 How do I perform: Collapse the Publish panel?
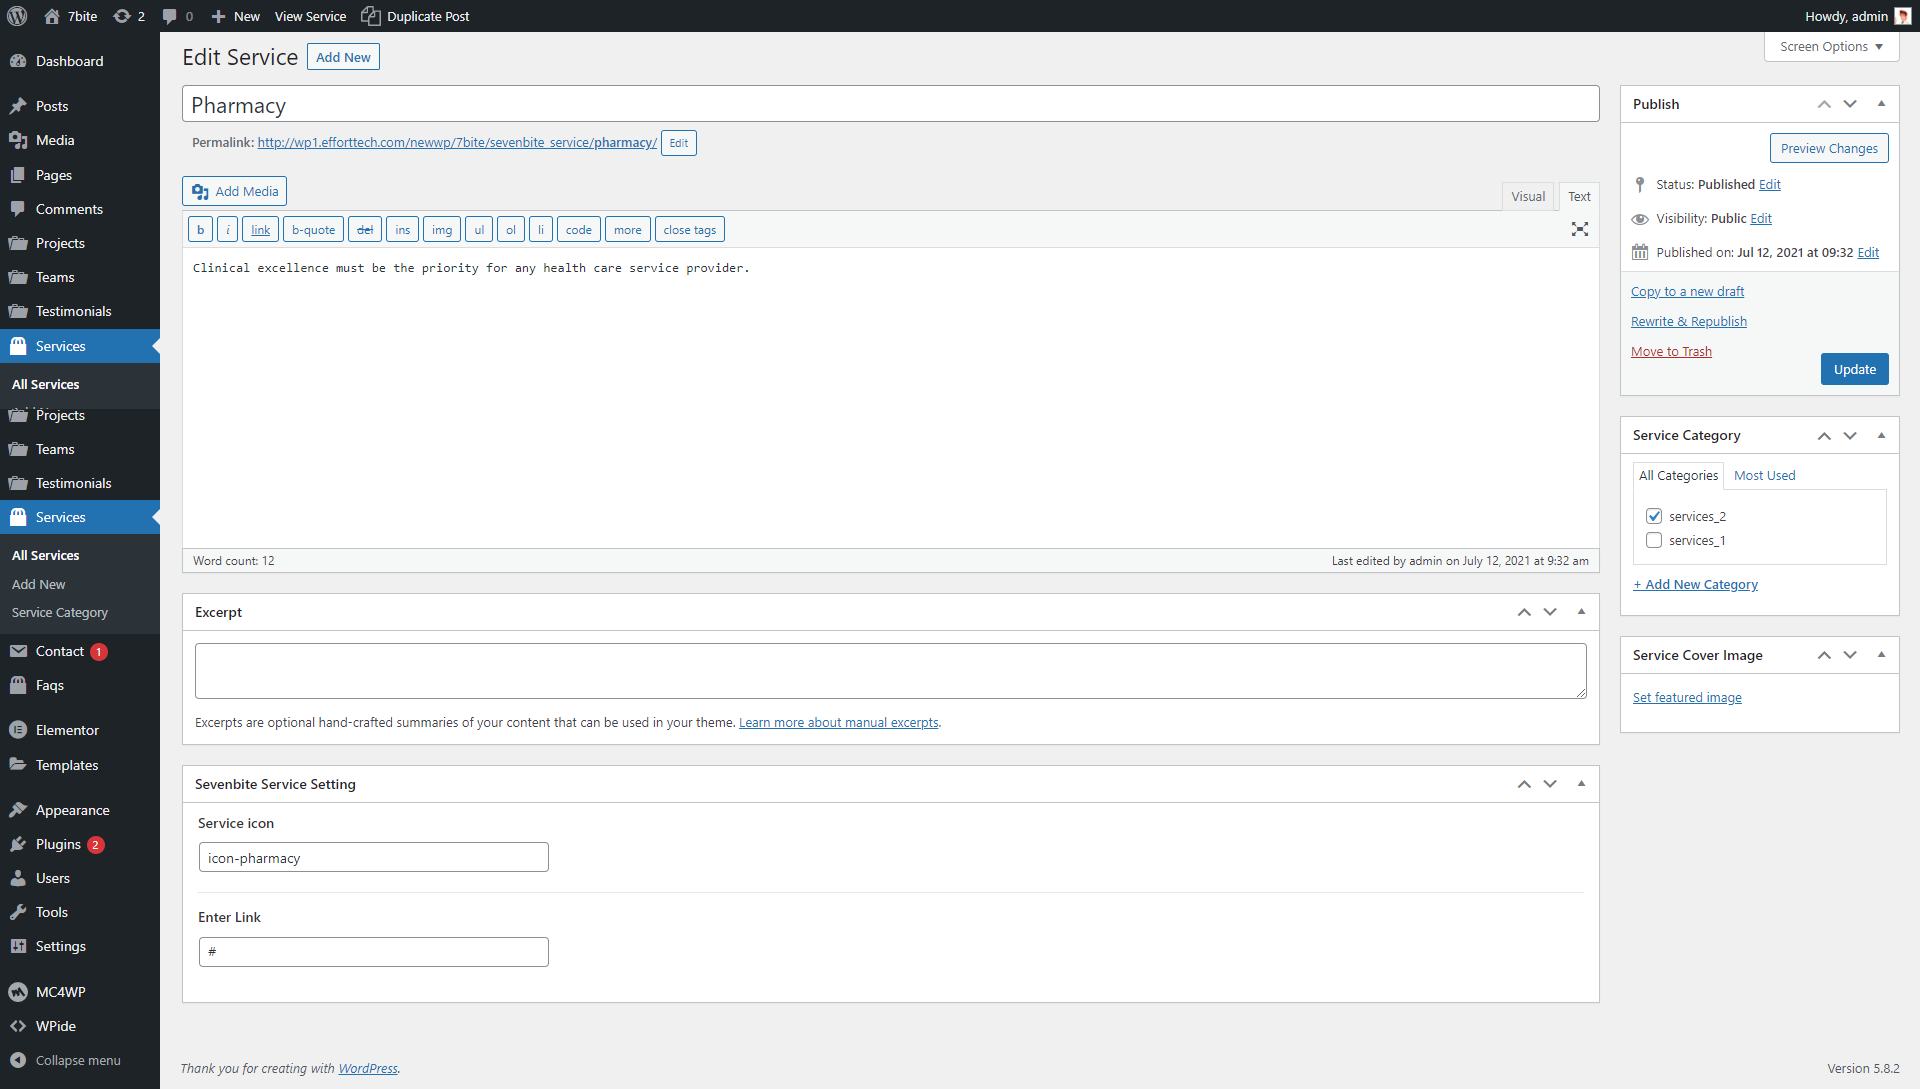(x=1881, y=104)
